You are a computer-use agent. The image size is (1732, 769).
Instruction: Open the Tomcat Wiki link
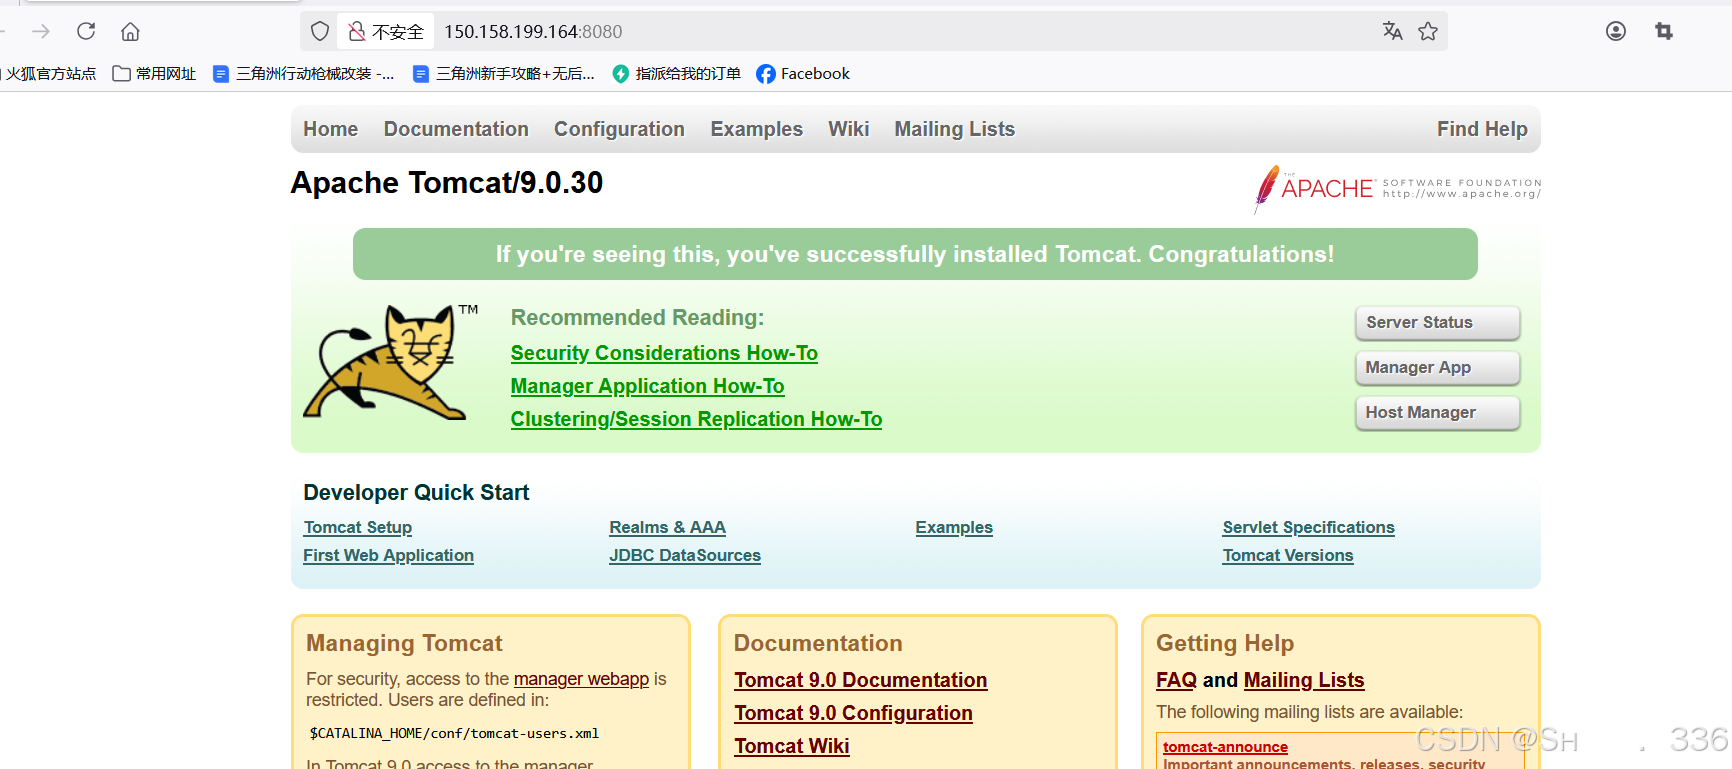pos(792,746)
